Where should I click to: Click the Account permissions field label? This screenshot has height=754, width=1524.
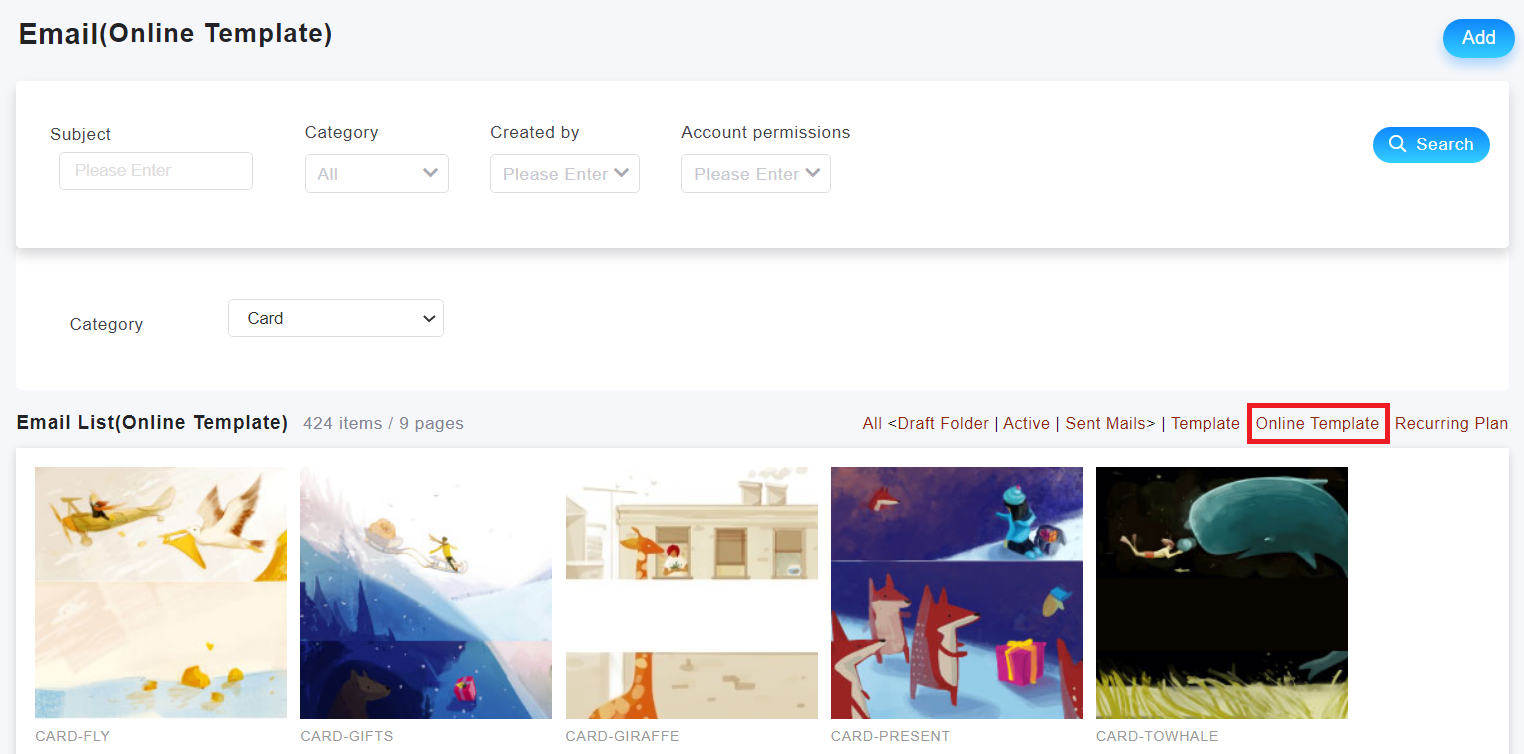[766, 132]
